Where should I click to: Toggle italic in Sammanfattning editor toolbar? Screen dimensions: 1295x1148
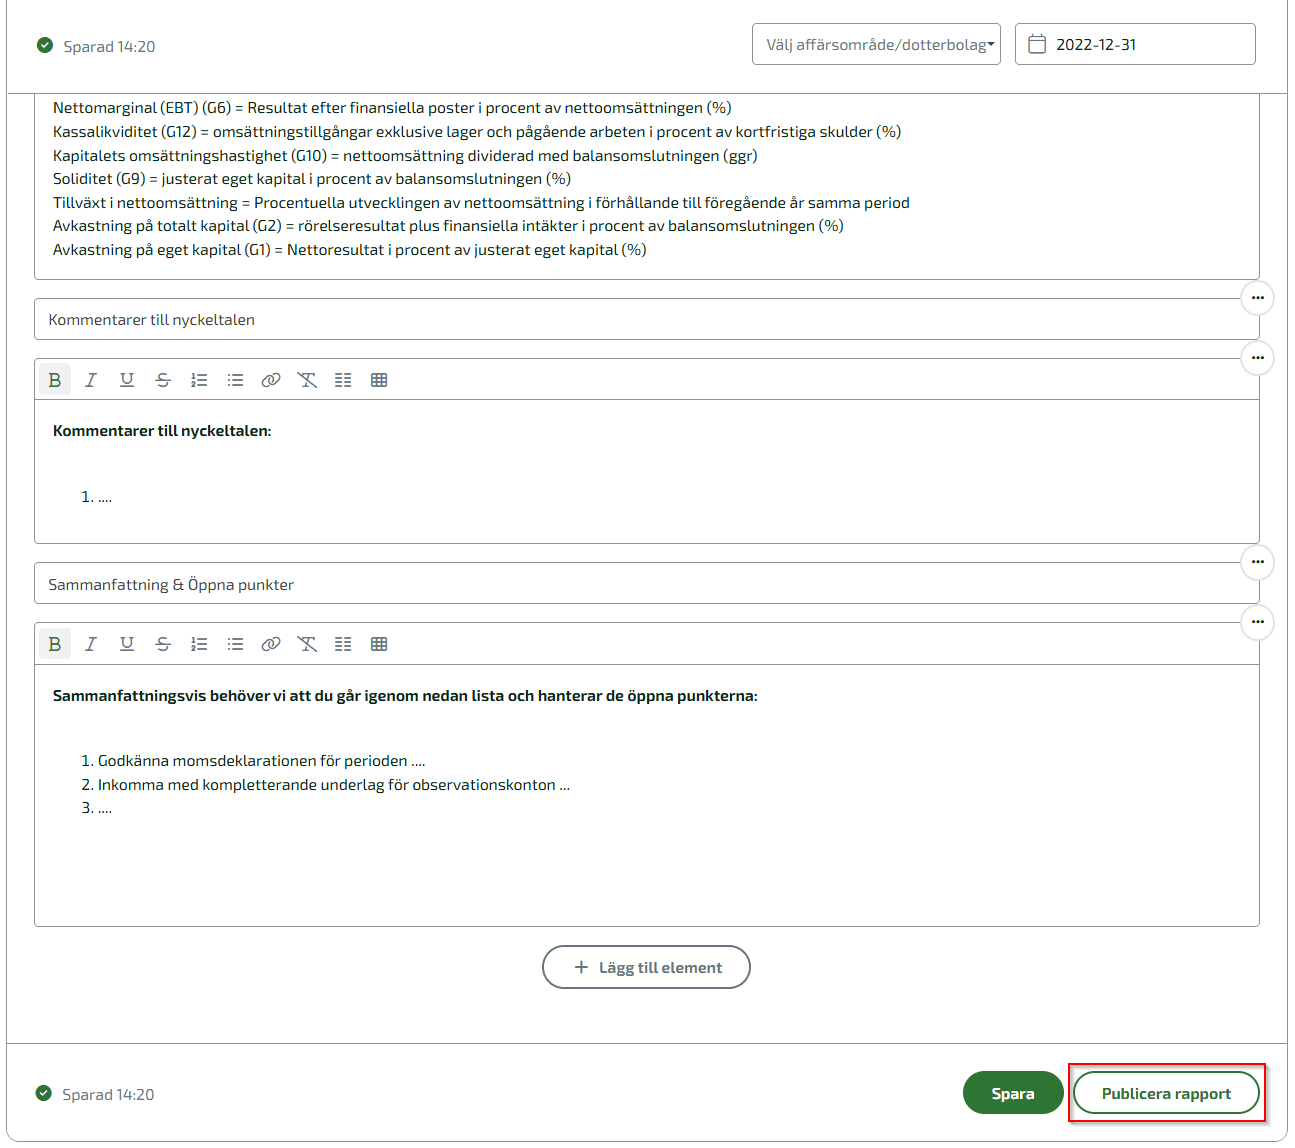point(91,644)
